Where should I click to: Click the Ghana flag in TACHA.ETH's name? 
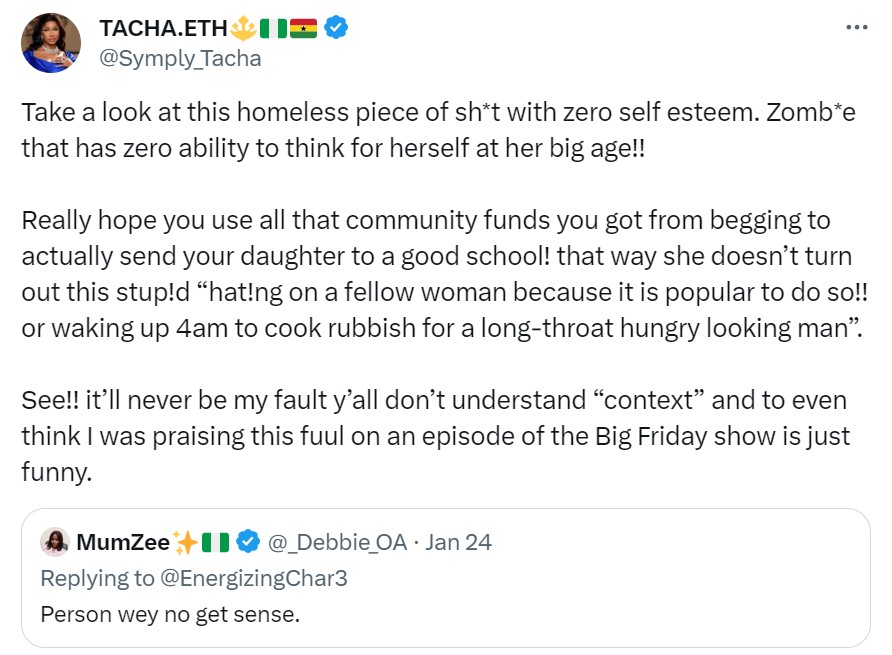point(304,29)
